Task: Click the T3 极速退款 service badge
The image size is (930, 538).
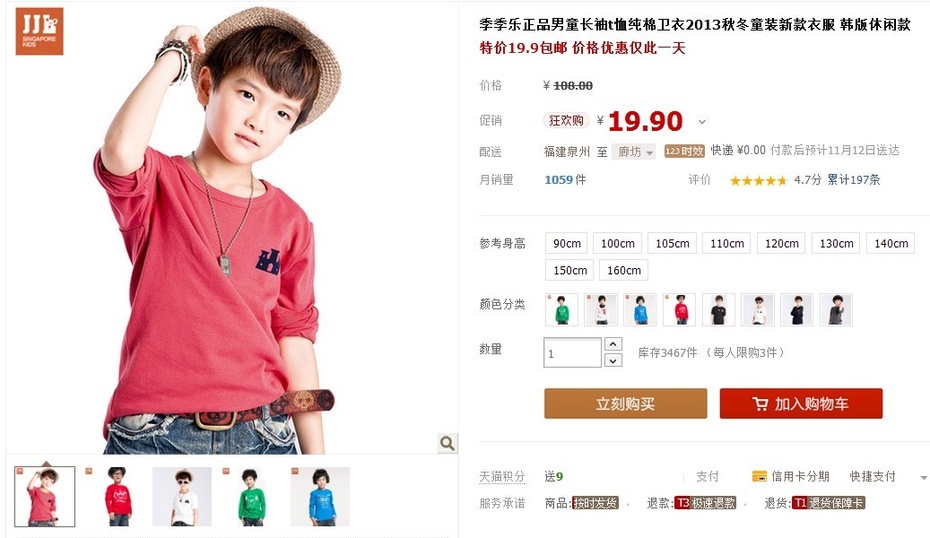Action: pyautogui.click(x=705, y=503)
